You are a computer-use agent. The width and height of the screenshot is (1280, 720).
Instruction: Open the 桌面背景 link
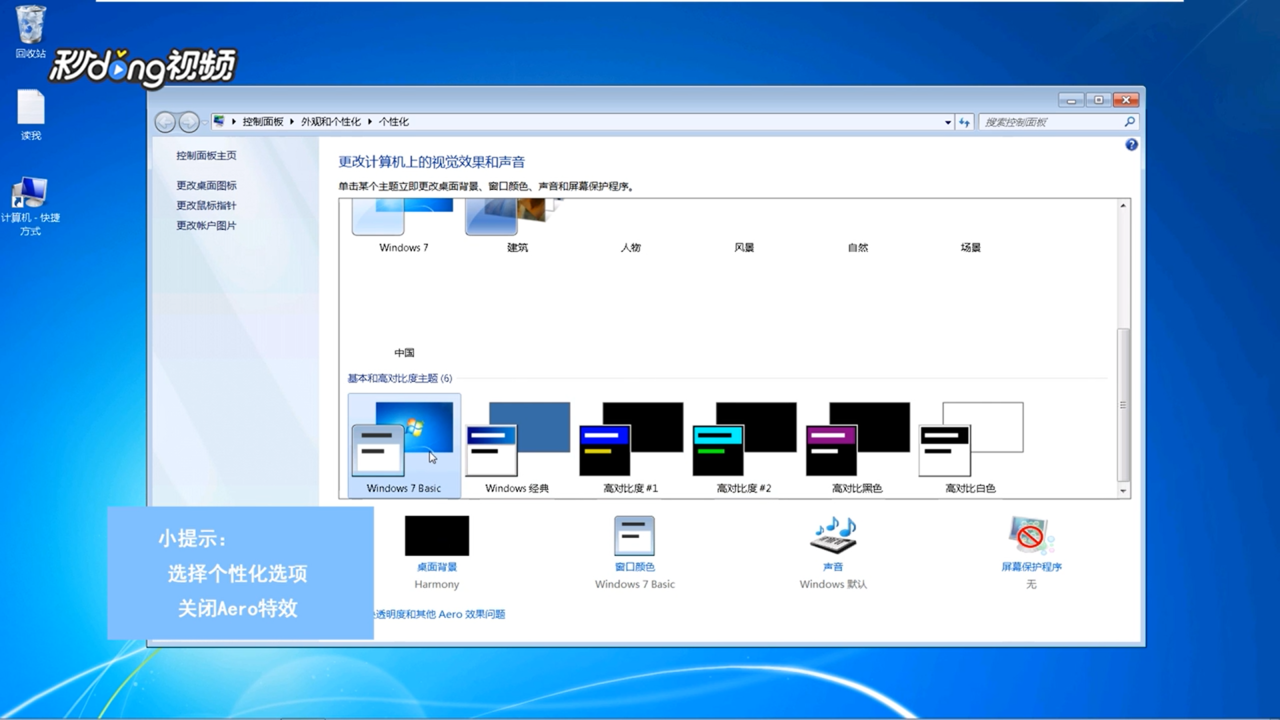tap(437, 567)
